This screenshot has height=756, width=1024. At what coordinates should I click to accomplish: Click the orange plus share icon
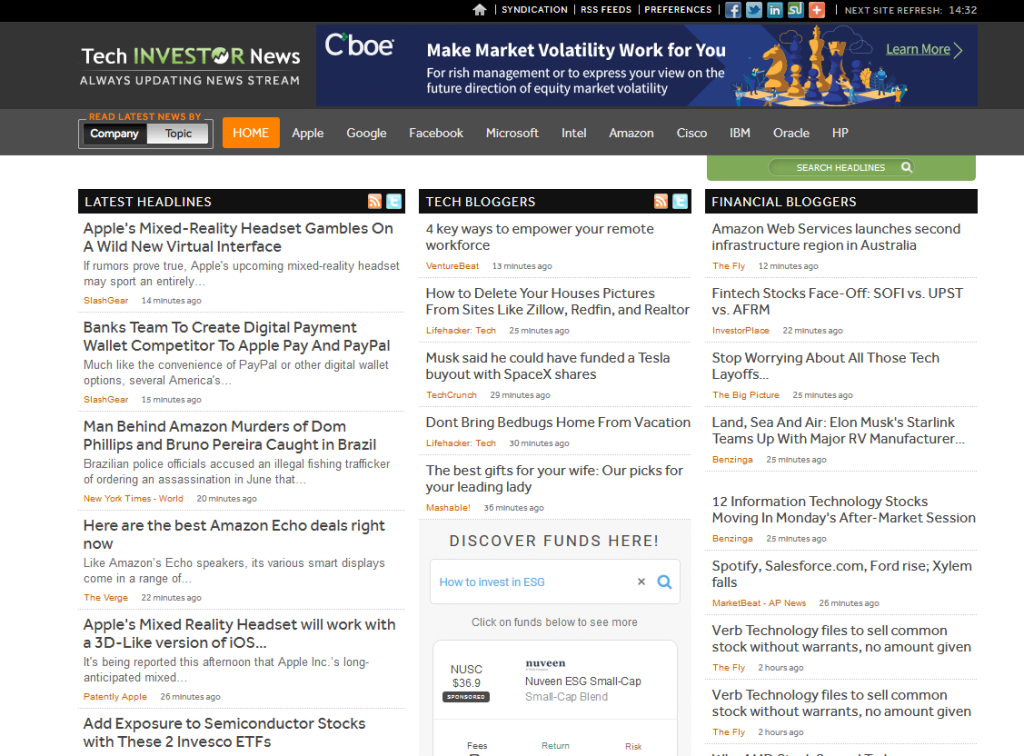[x=817, y=10]
